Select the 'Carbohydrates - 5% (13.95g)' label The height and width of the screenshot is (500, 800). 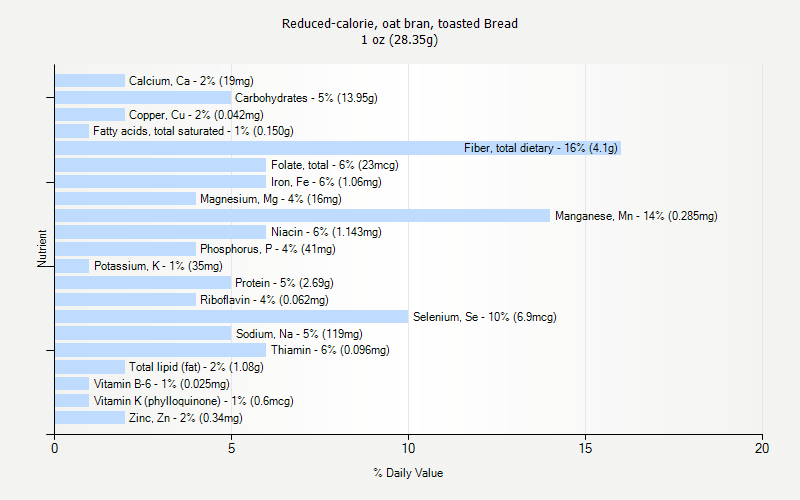pyautogui.click(x=306, y=97)
